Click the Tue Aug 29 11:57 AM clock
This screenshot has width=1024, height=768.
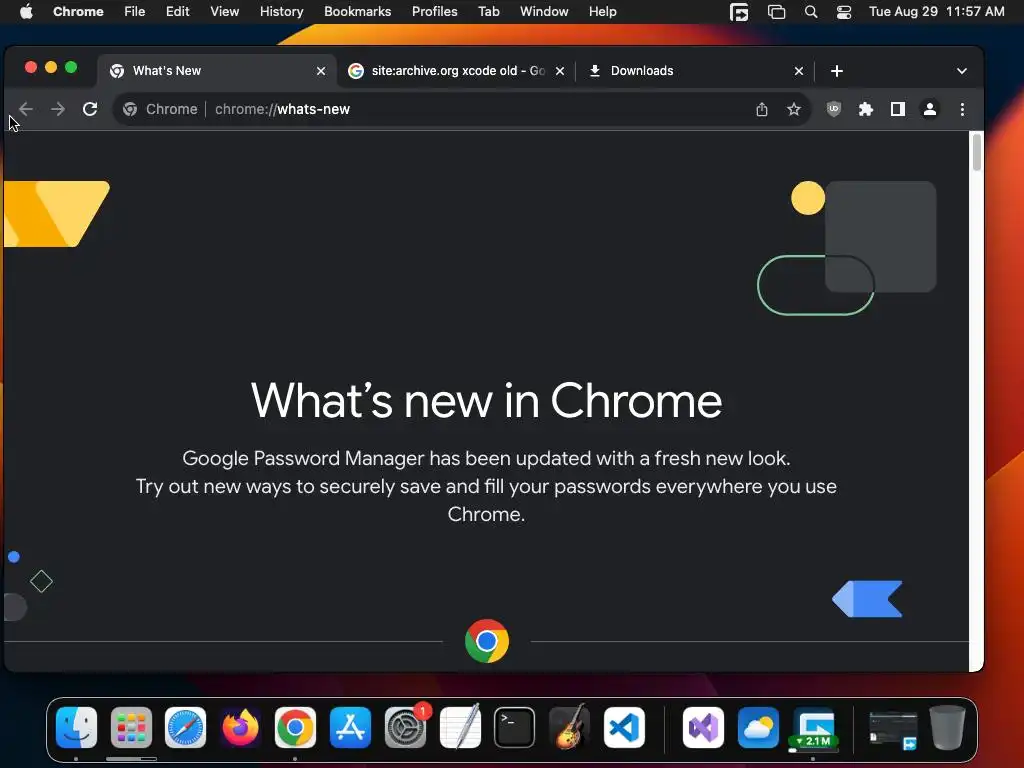click(936, 11)
